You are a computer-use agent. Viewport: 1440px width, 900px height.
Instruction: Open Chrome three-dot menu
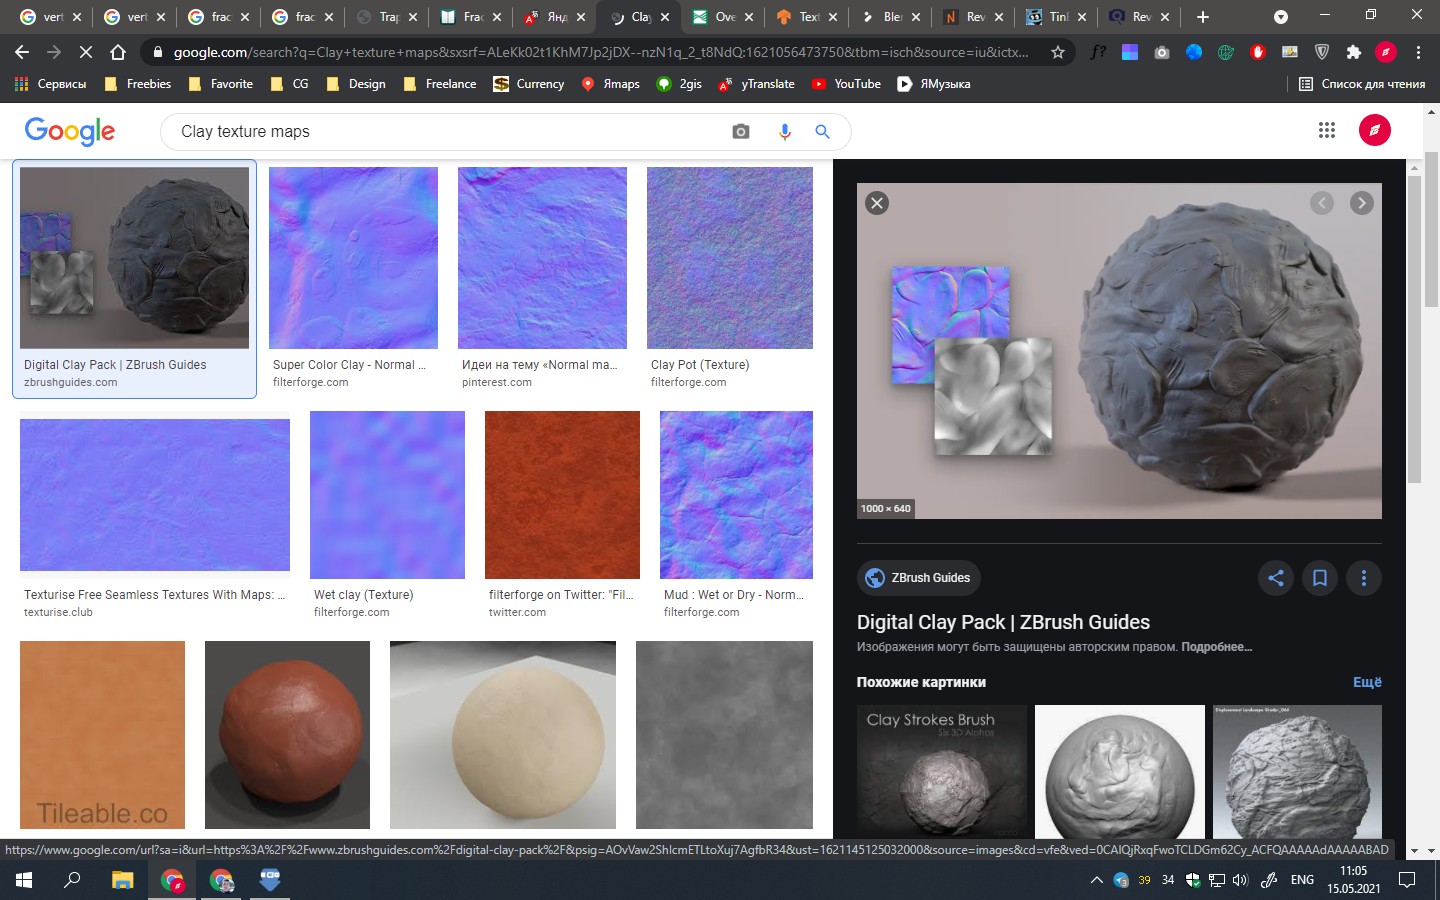coord(1418,52)
